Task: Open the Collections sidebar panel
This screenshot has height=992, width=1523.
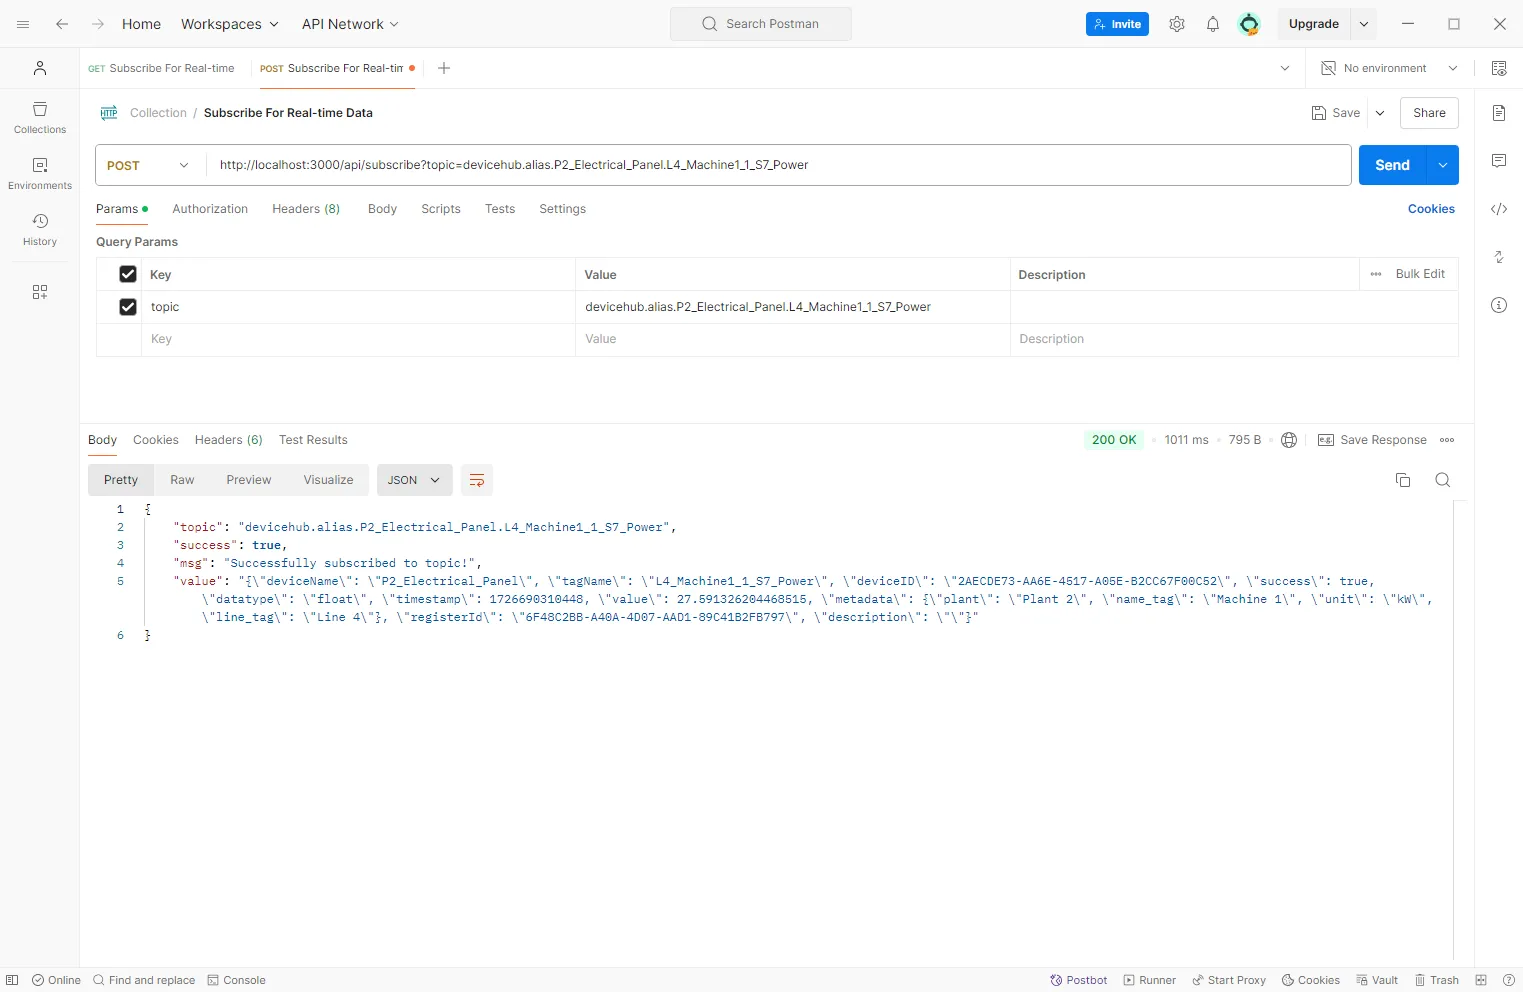Action: (40, 117)
